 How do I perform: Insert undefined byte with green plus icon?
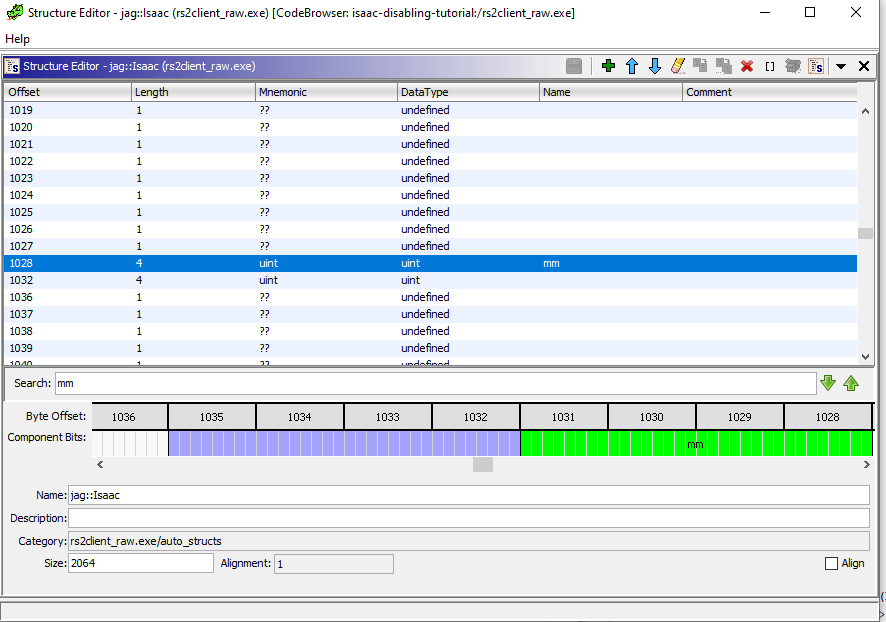609,66
